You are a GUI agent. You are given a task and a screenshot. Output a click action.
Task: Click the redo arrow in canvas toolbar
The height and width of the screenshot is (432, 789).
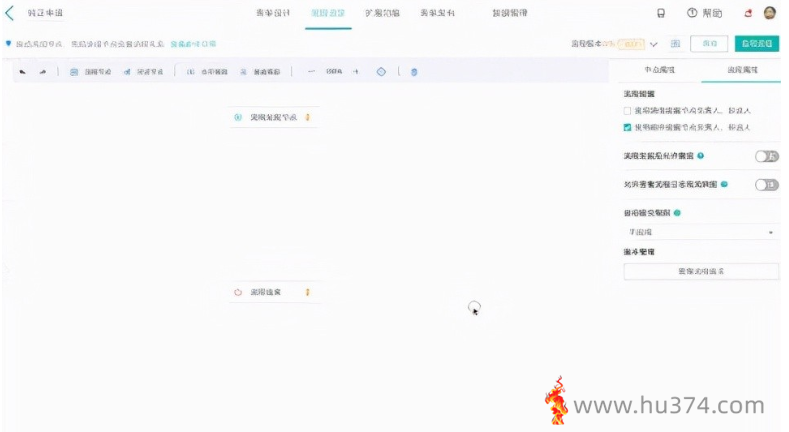point(43,72)
